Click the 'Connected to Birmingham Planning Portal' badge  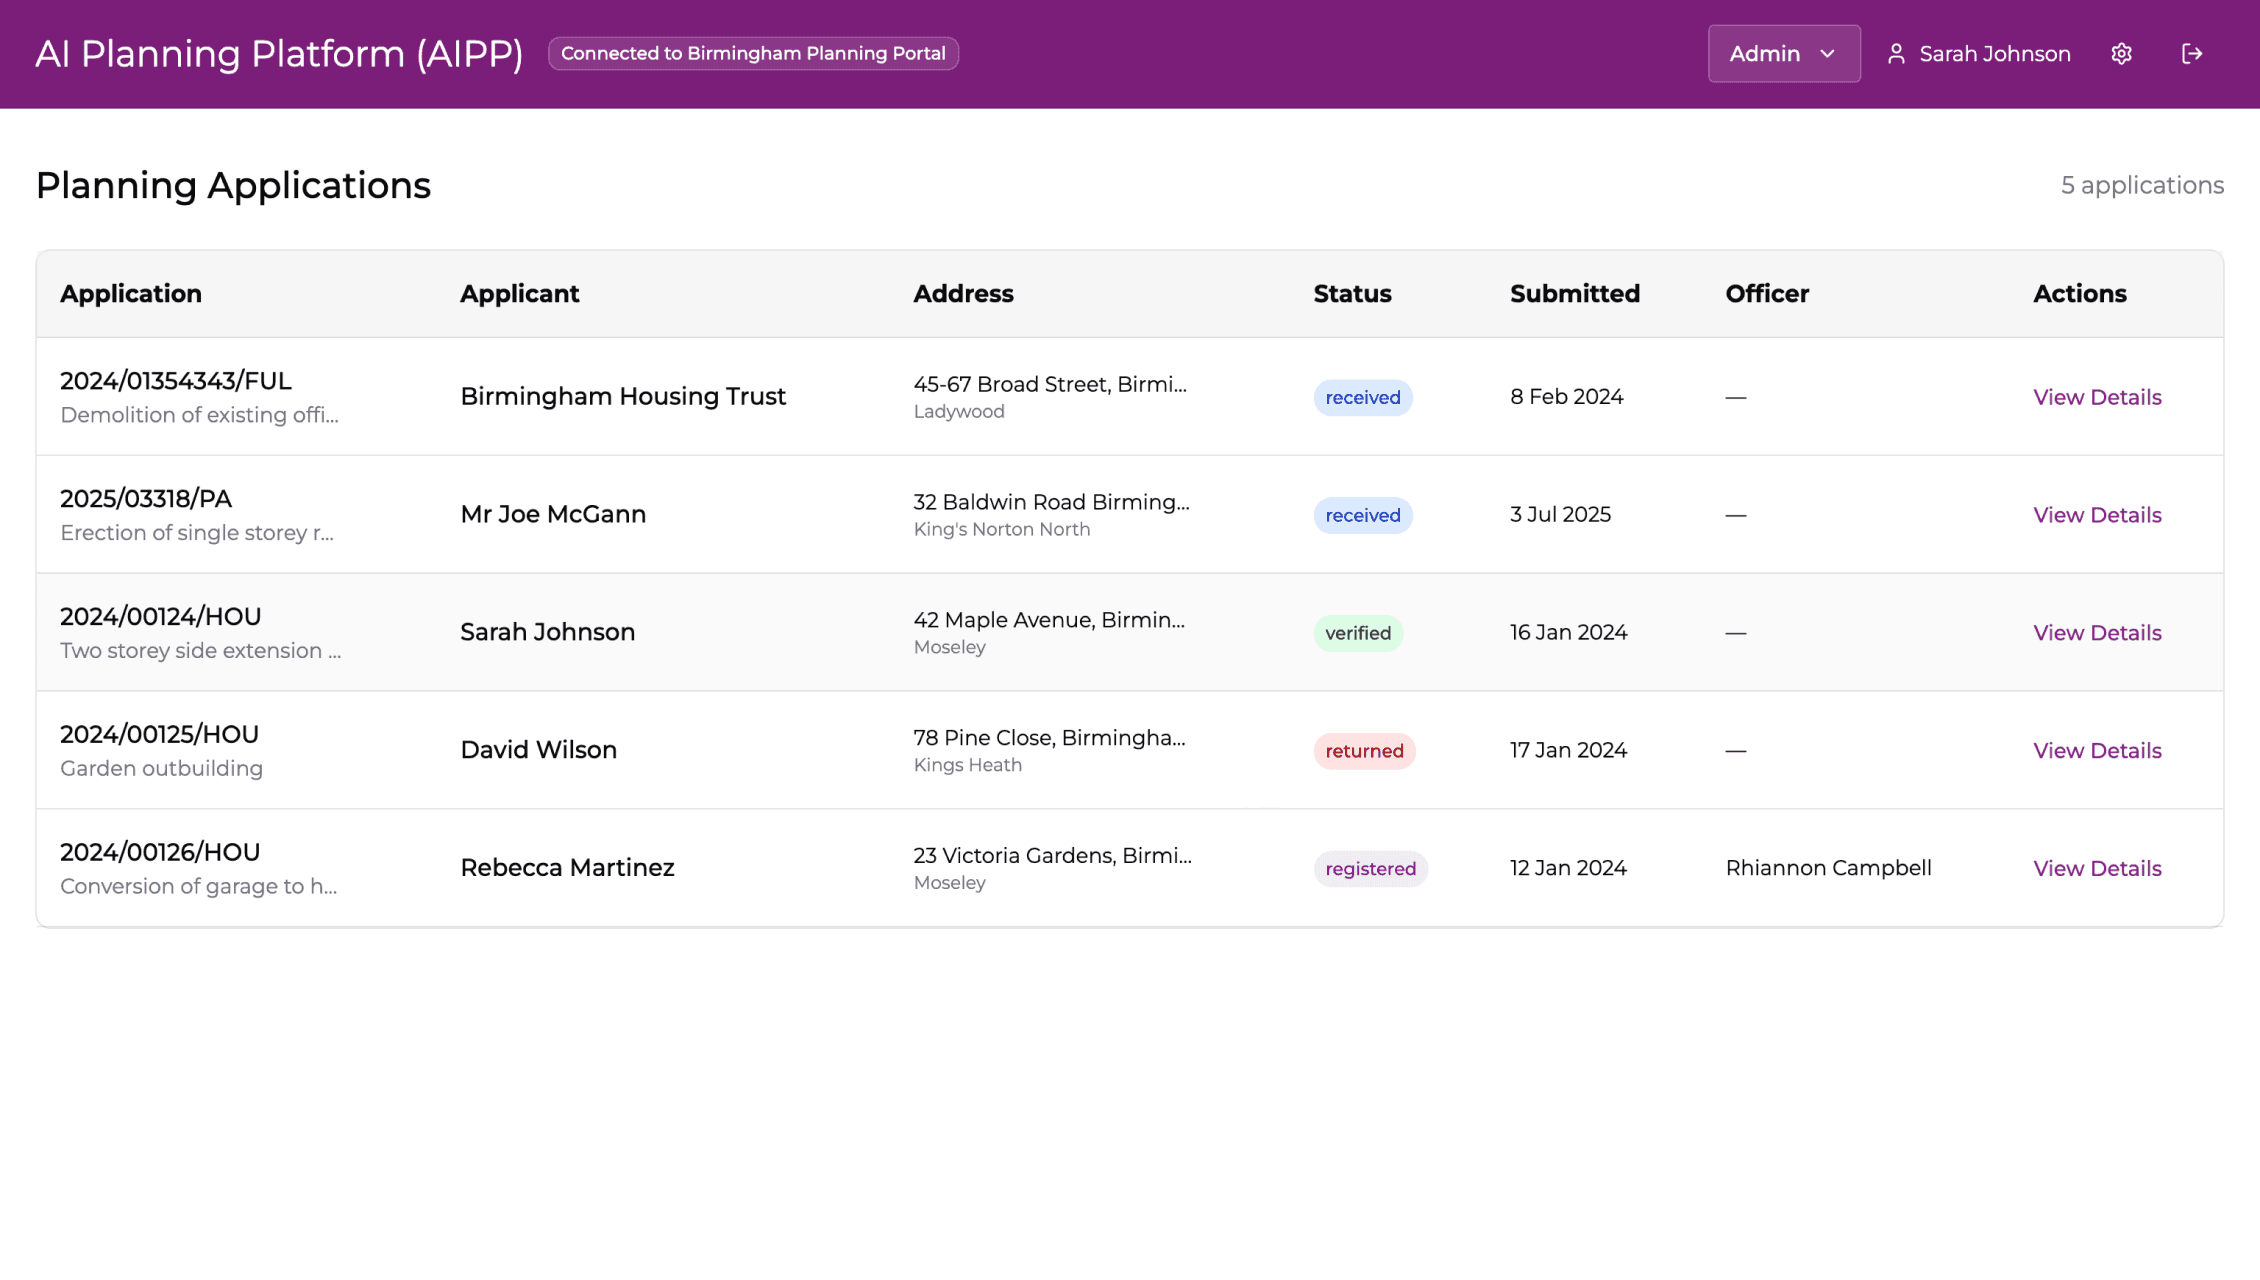click(x=753, y=53)
